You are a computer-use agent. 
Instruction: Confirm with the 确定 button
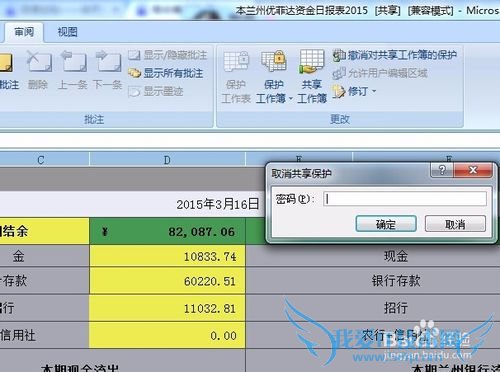click(386, 224)
